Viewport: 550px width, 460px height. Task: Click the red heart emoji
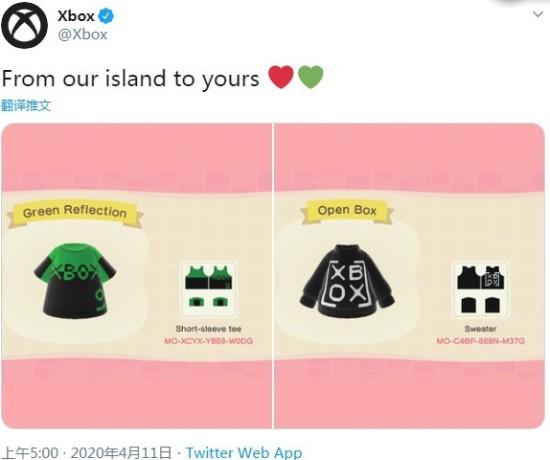281,77
